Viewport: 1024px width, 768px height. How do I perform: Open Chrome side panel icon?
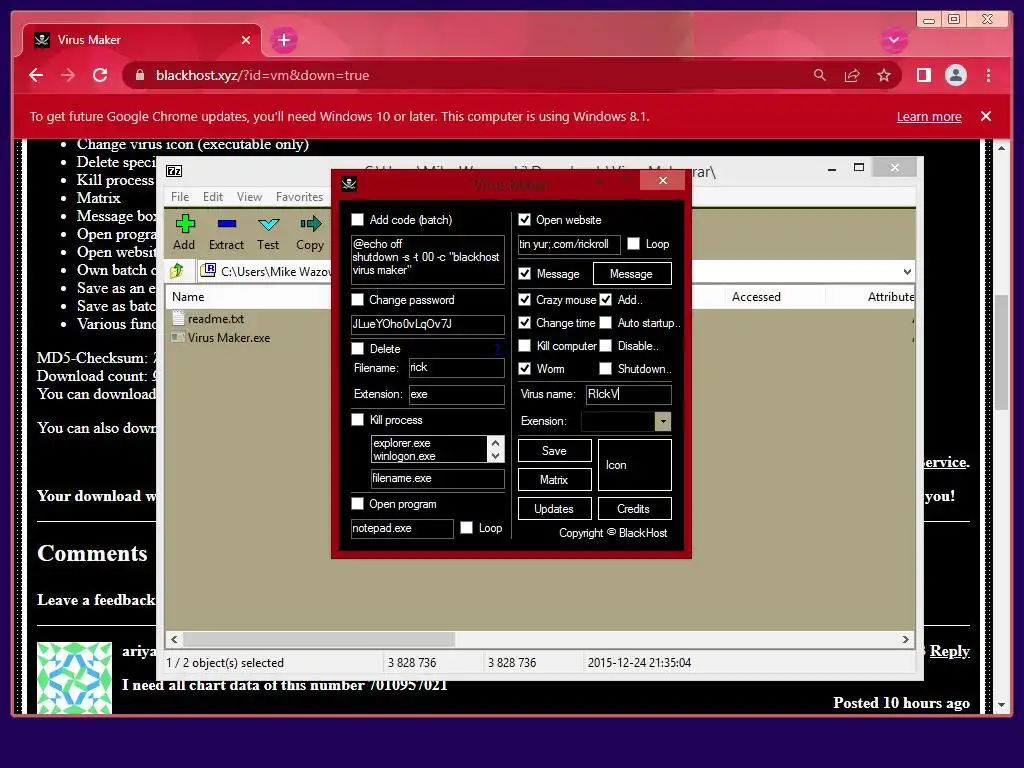[923, 75]
